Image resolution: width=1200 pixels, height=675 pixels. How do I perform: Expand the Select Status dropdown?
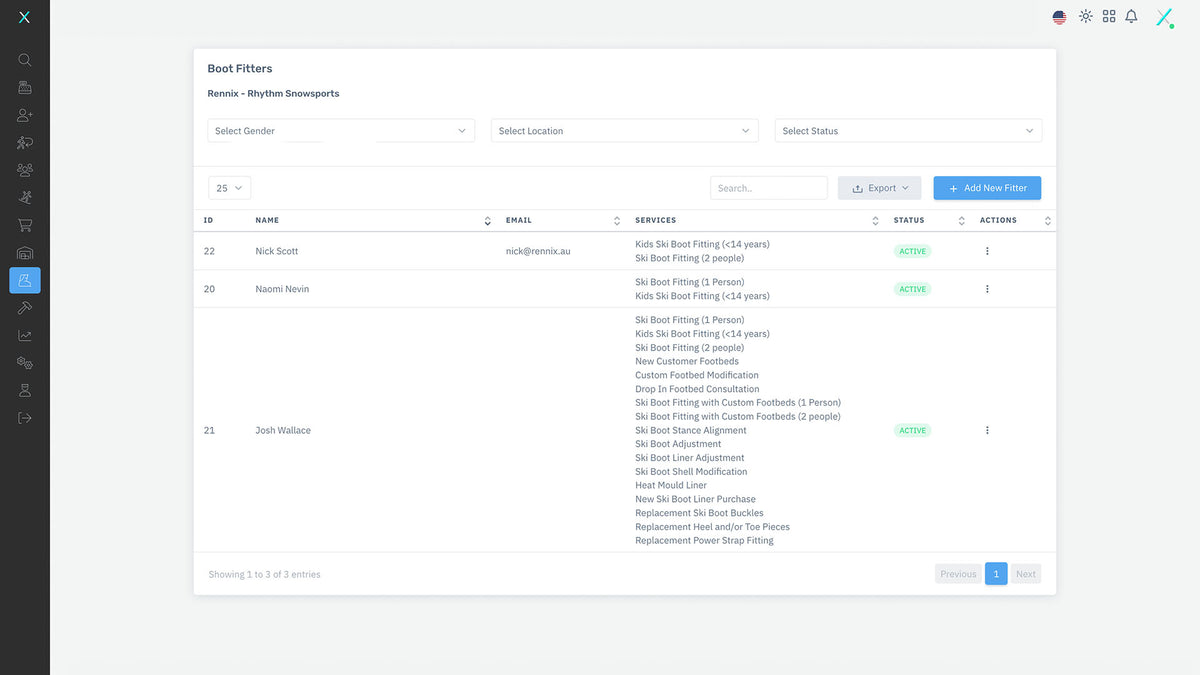pyautogui.click(x=908, y=131)
